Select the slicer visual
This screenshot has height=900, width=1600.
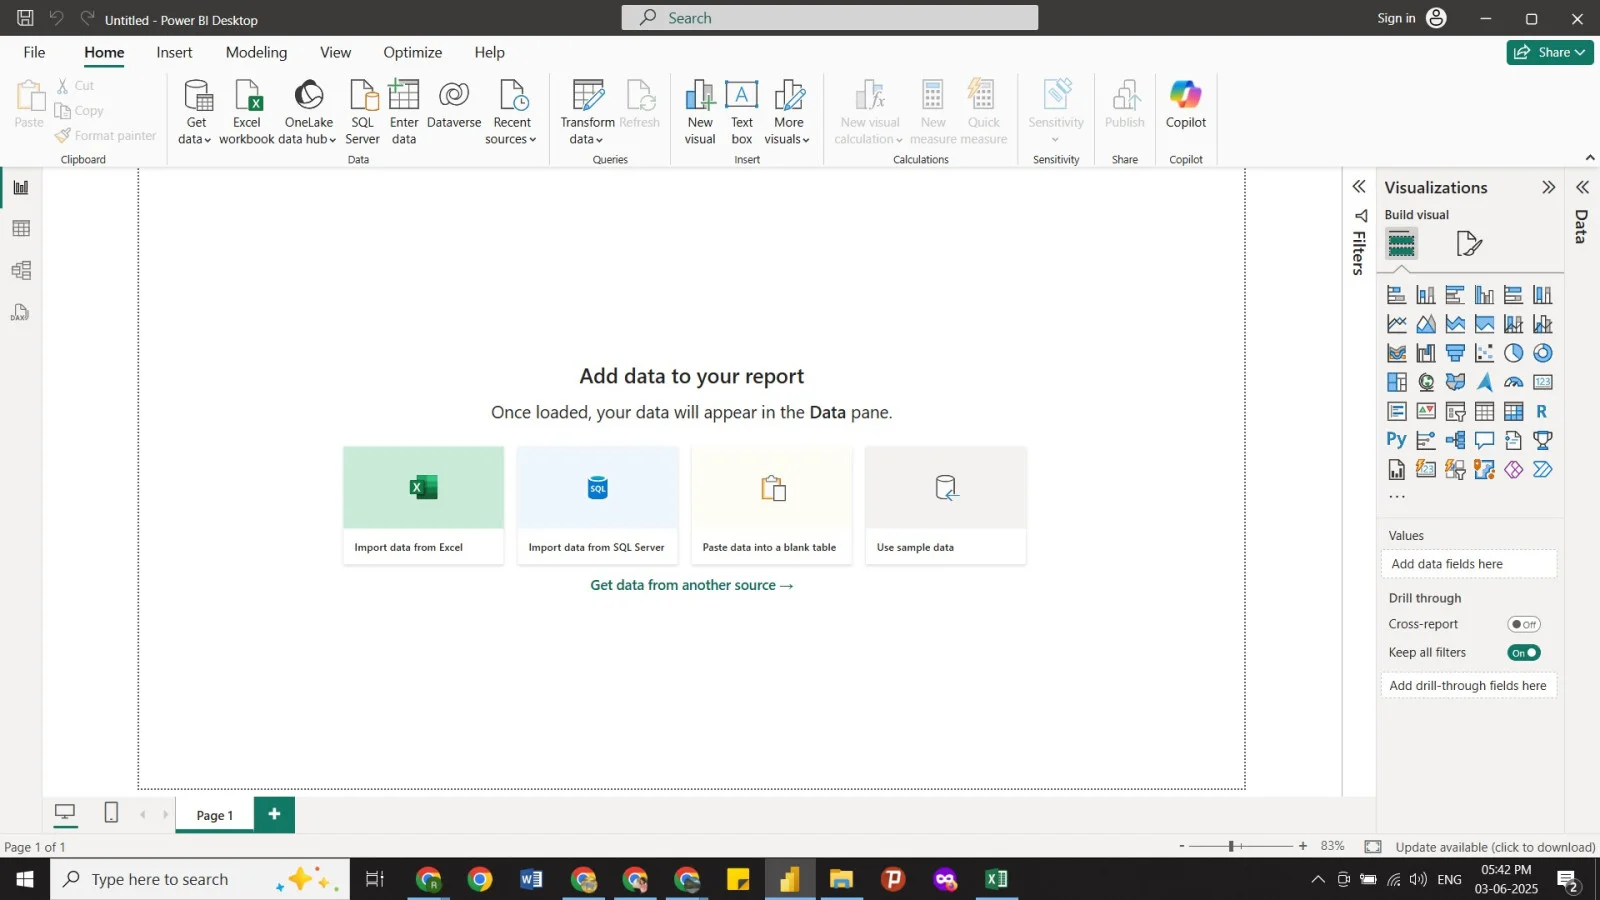pos(1455,411)
